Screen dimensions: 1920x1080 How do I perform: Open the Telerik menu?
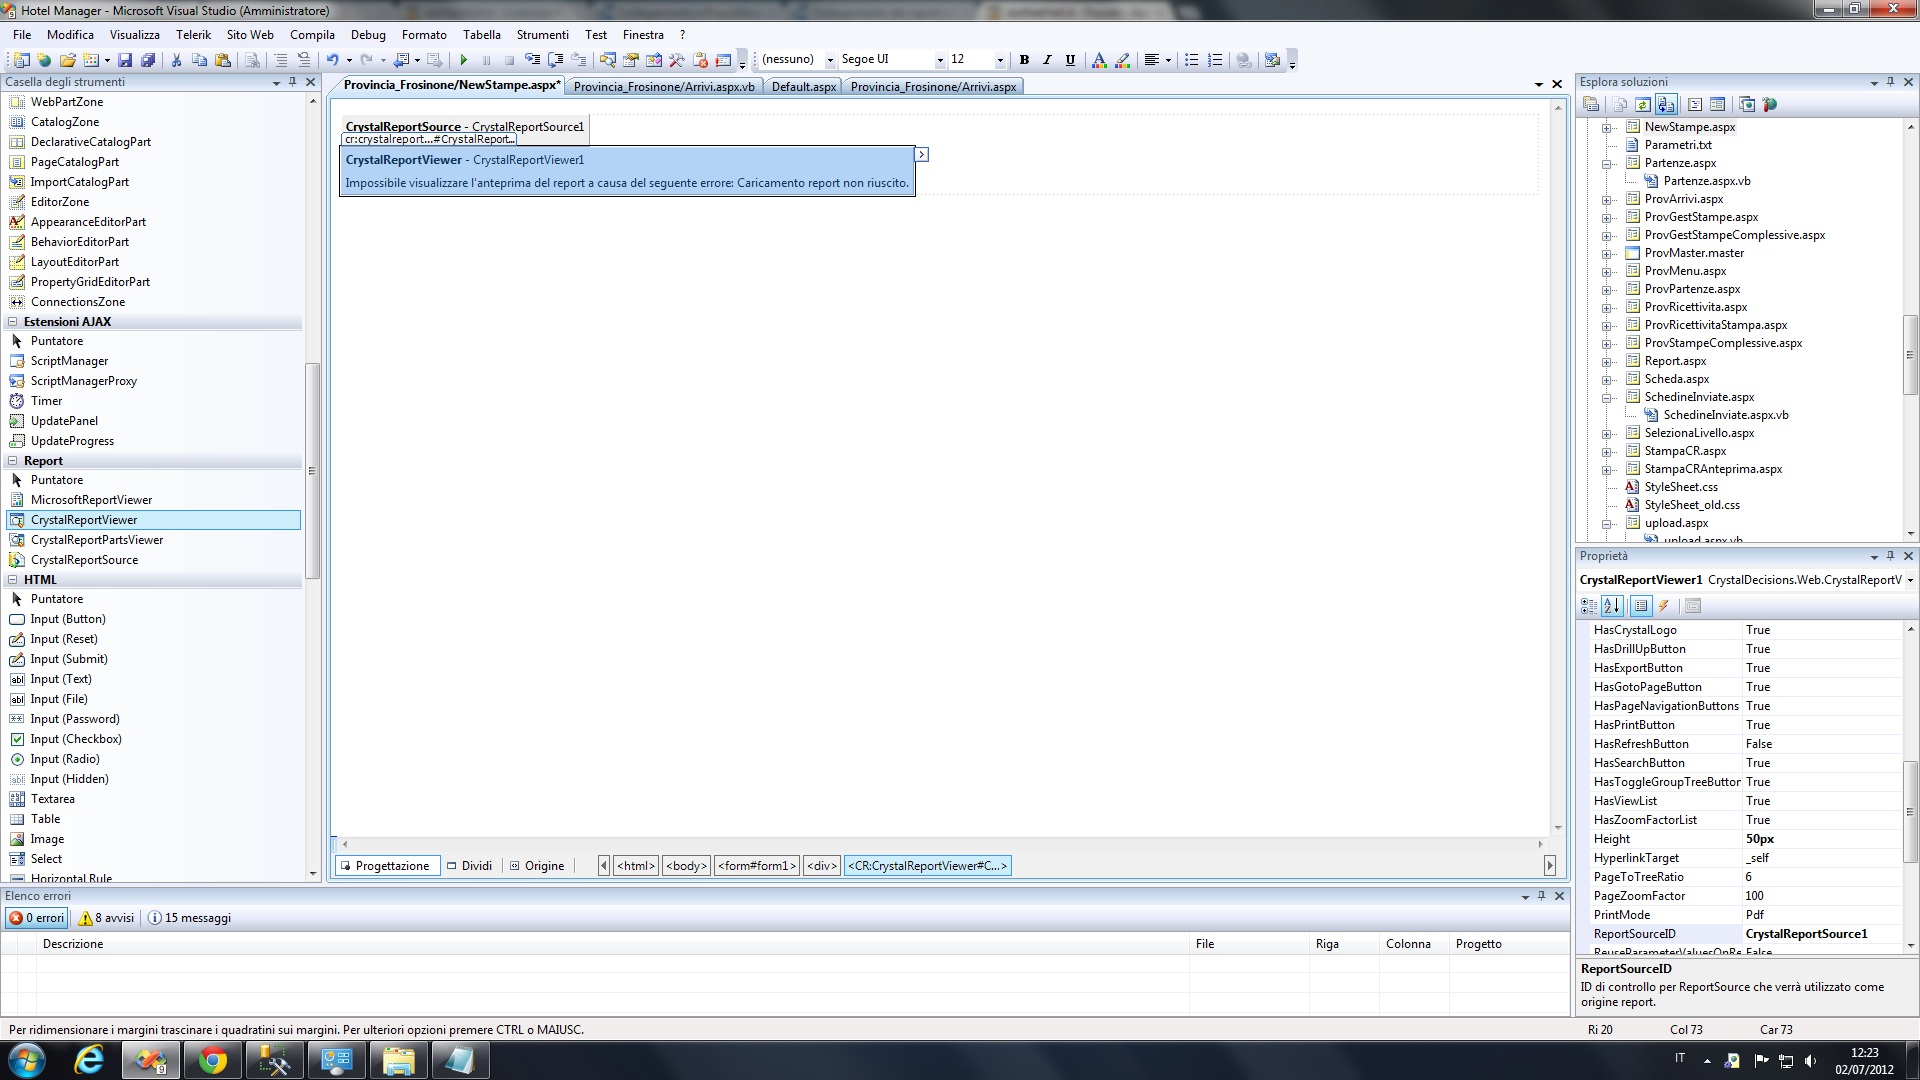193,35
